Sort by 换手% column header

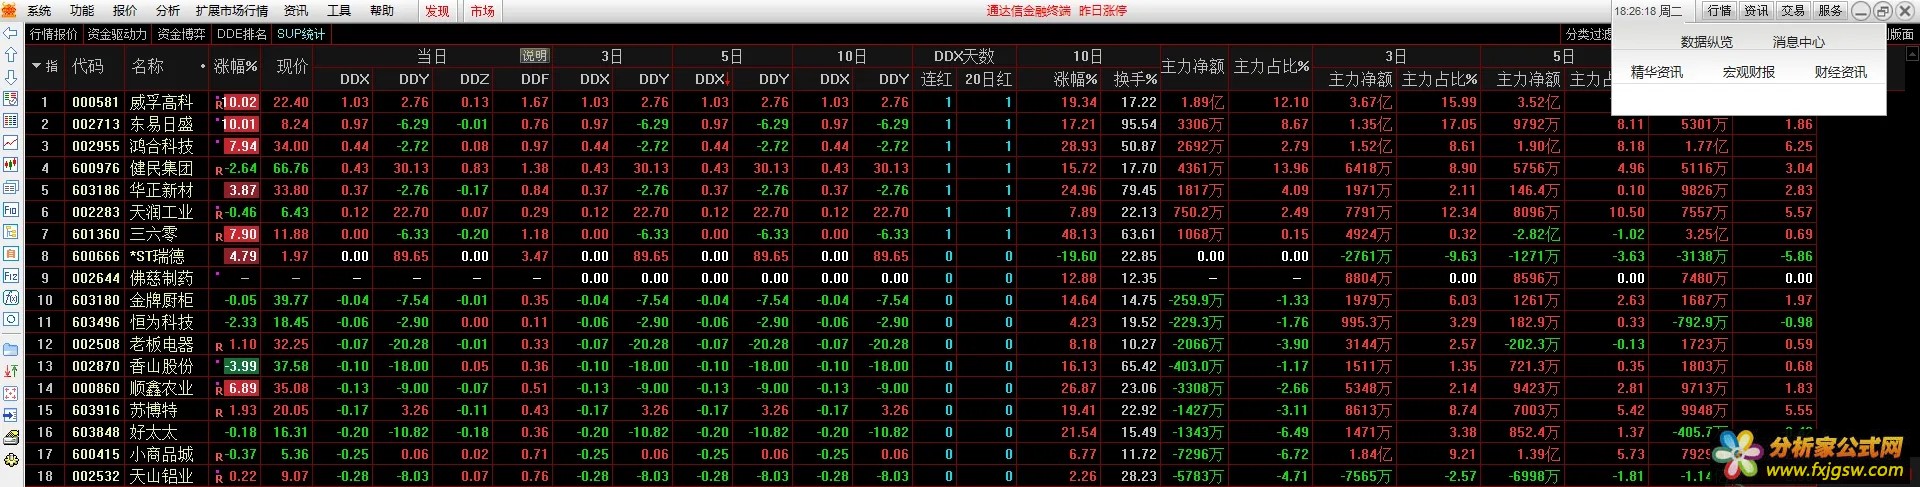pyautogui.click(x=1135, y=78)
